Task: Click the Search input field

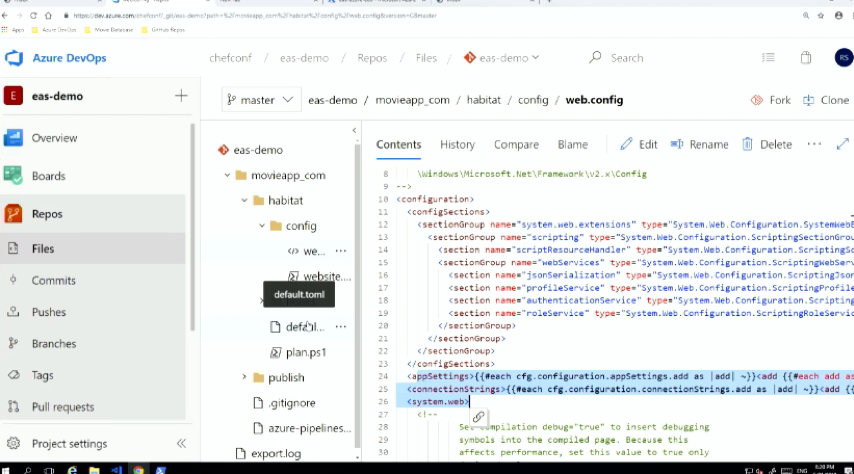Action: (x=680, y=58)
